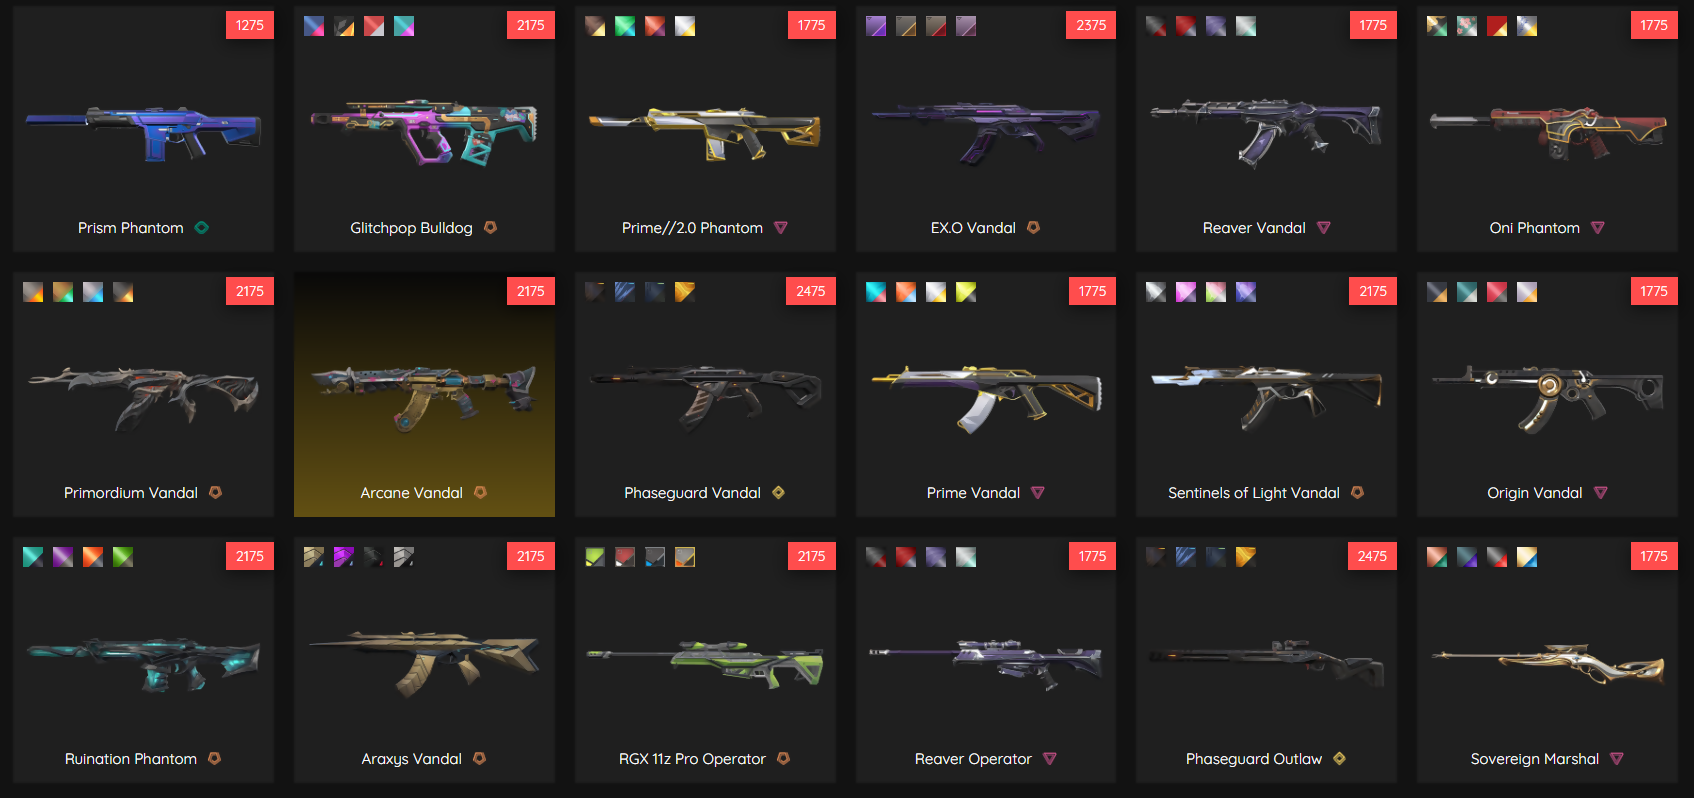The image size is (1694, 798).
Task: Select the red variant swatch on Oni Phantom
Action: pyautogui.click(x=1497, y=26)
